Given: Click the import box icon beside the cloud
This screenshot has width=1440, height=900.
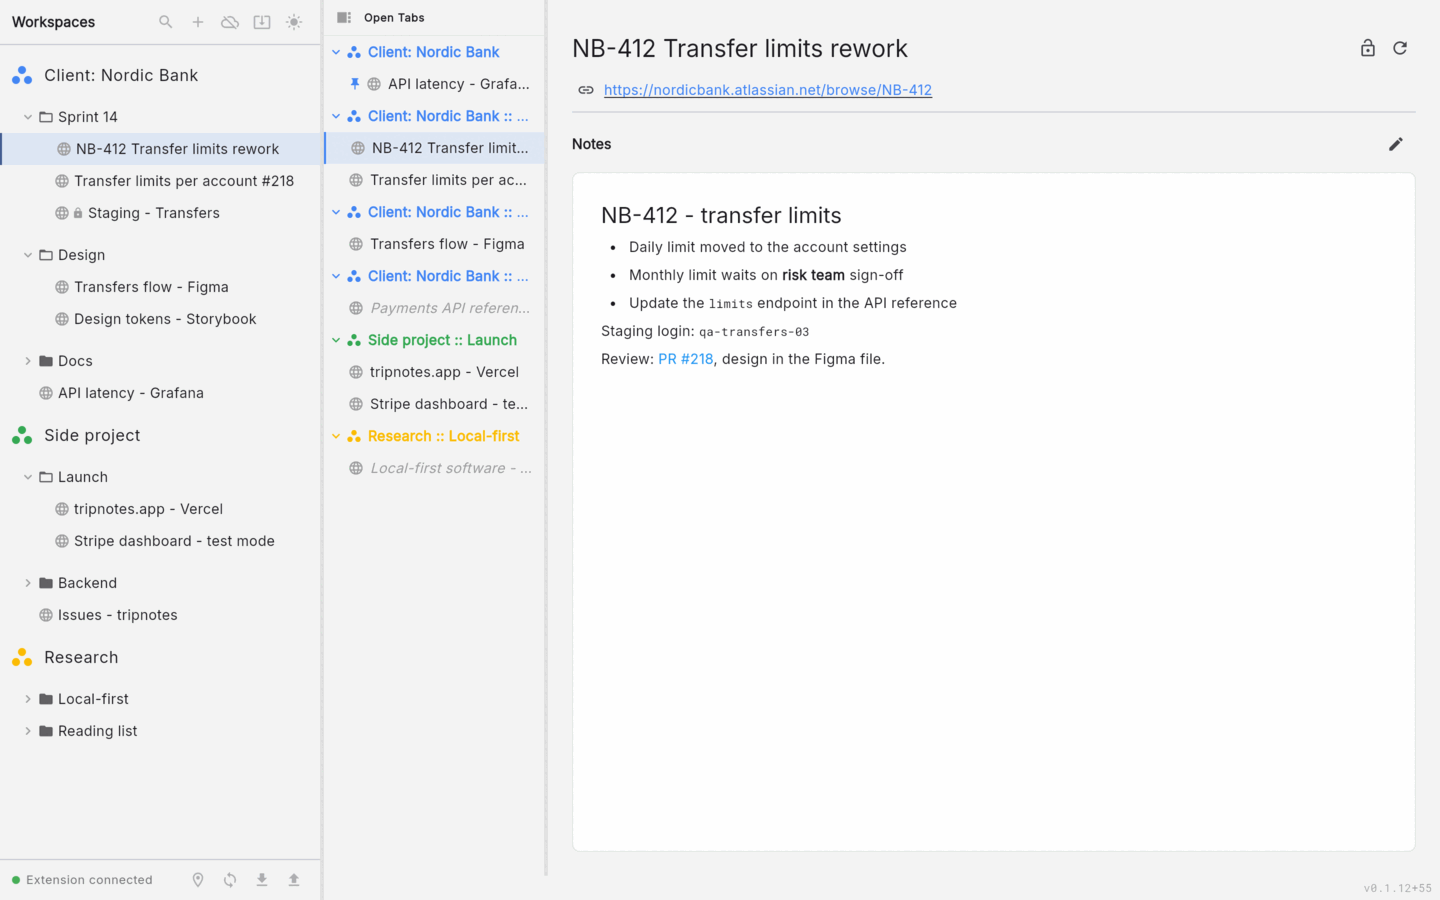Looking at the screenshot, I should tap(262, 22).
